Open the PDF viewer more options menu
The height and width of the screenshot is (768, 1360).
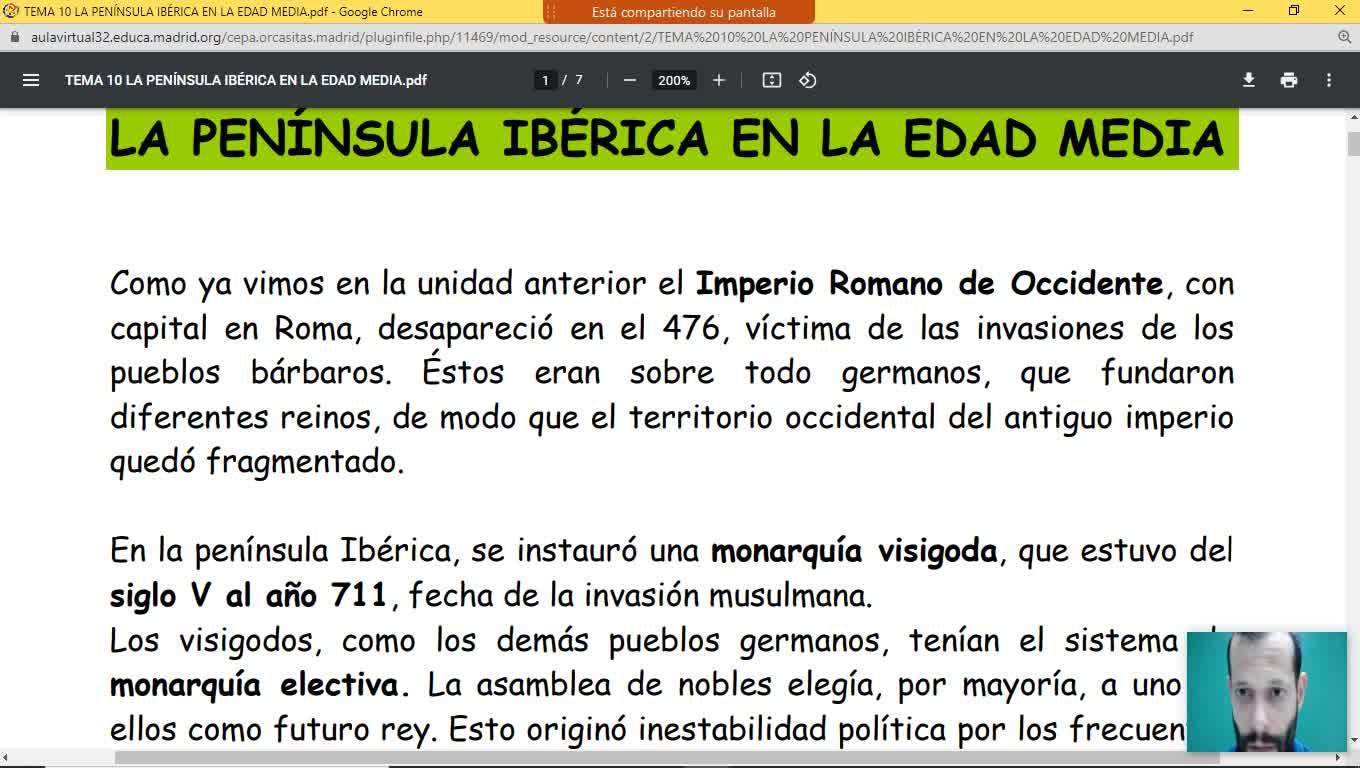click(1329, 80)
